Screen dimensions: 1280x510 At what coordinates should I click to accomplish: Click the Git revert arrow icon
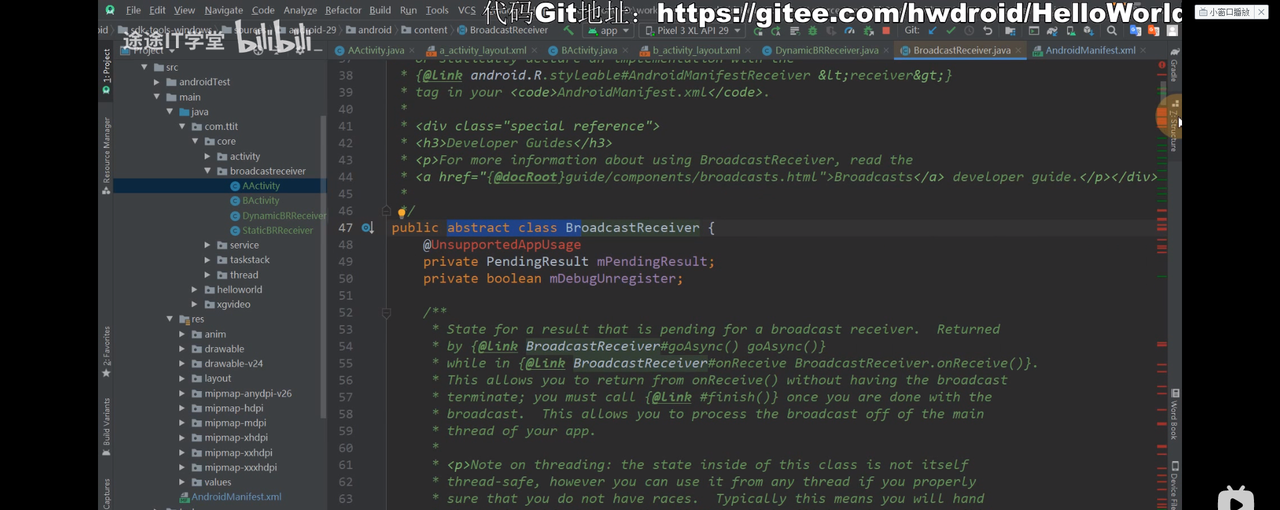click(987, 31)
